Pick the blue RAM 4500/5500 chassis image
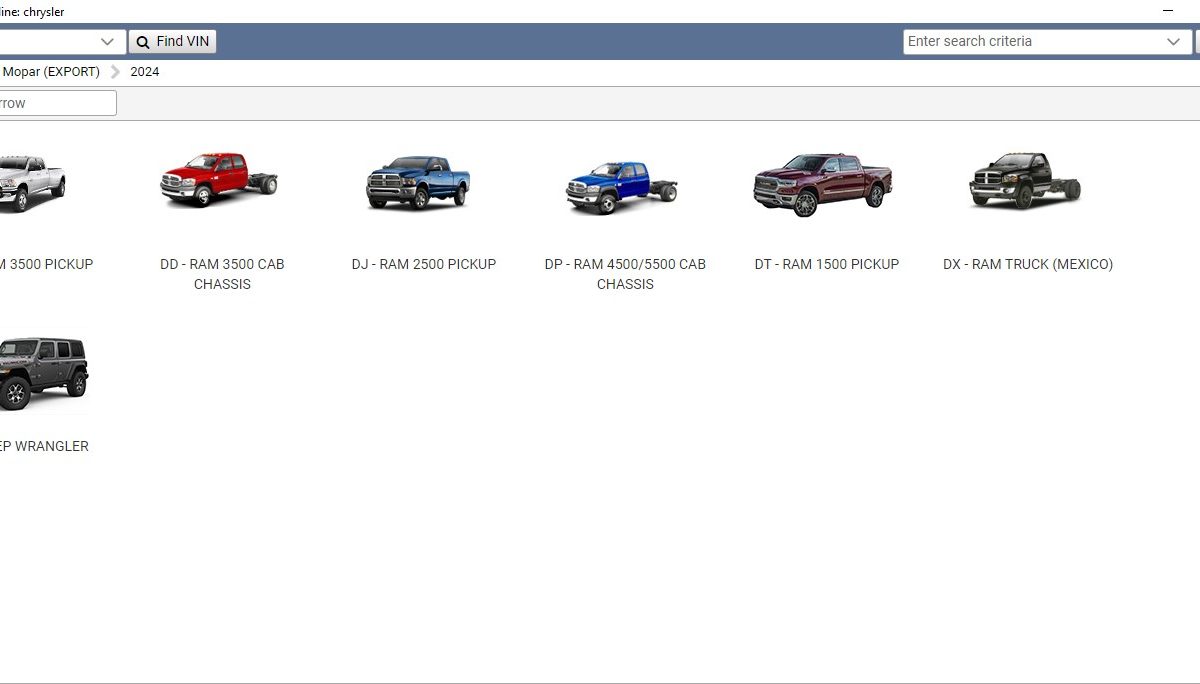This screenshot has width=1200, height=684. pos(621,186)
